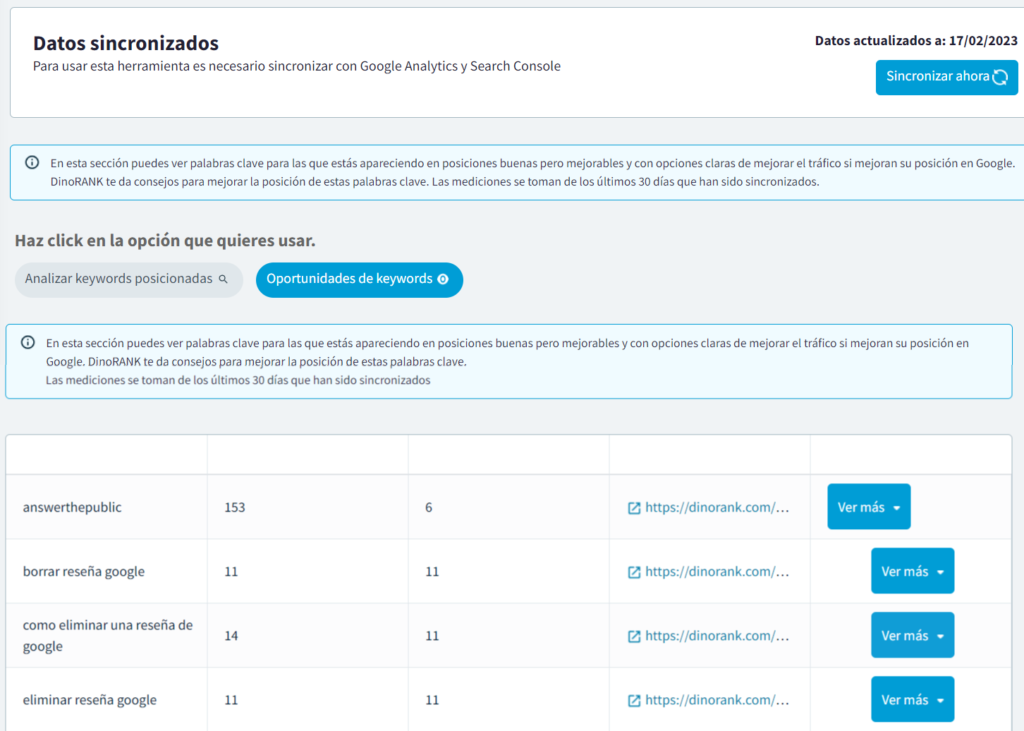Click the Datos sincronizados heading
This screenshot has height=731, width=1024.
(x=126, y=43)
